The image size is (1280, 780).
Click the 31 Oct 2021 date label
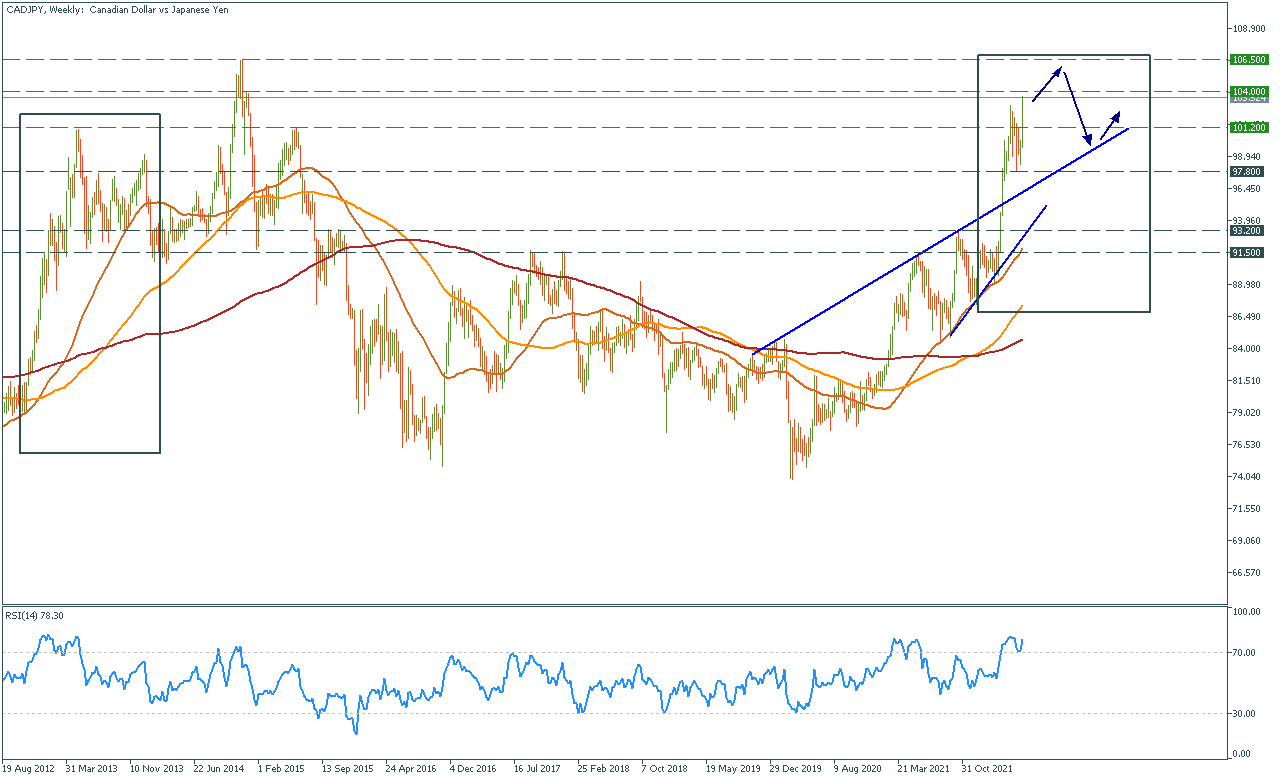click(987, 769)
